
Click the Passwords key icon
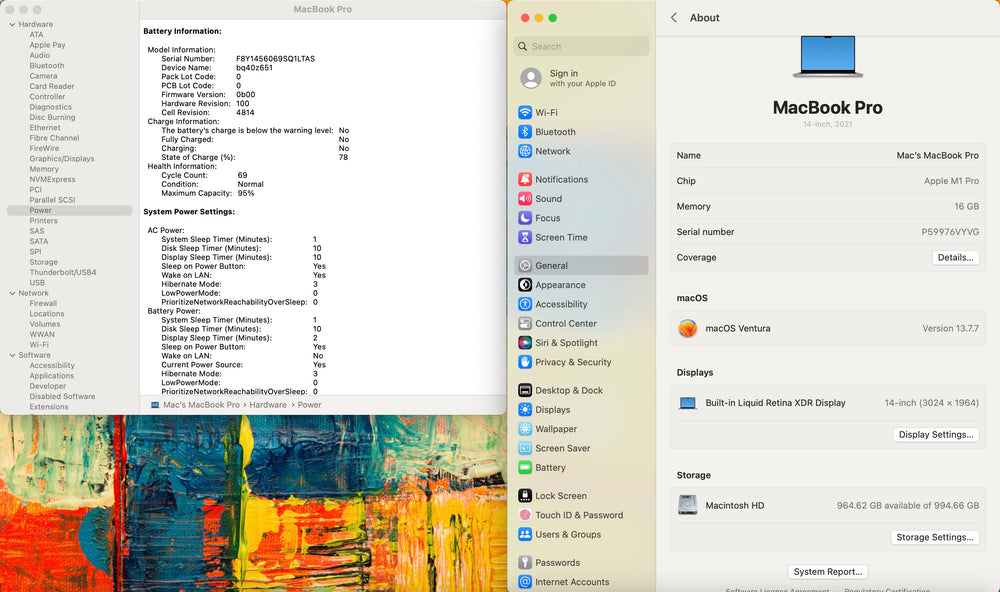click(525, 562)
